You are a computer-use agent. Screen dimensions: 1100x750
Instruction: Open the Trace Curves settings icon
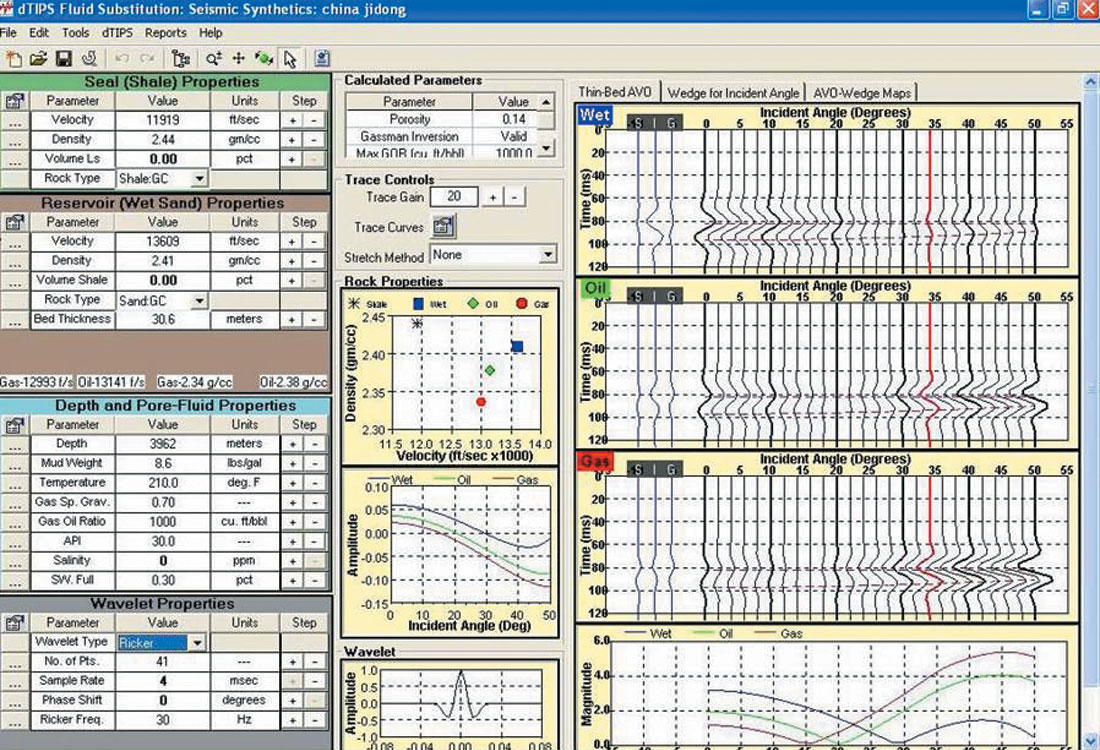pyautogui.click(x=443, y=226)
